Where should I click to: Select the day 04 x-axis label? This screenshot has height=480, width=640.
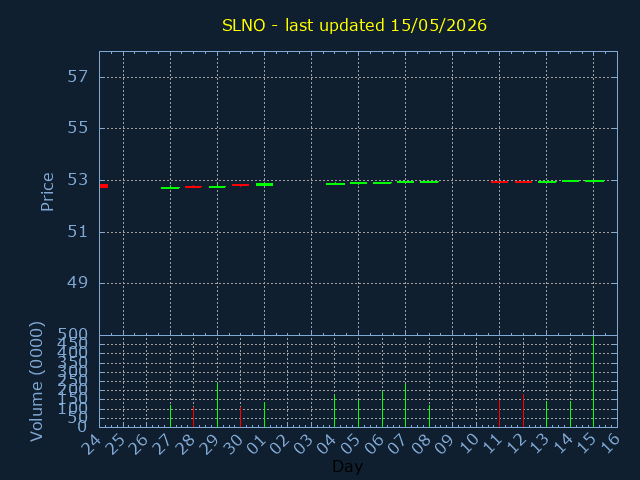[x=327, y=444]
